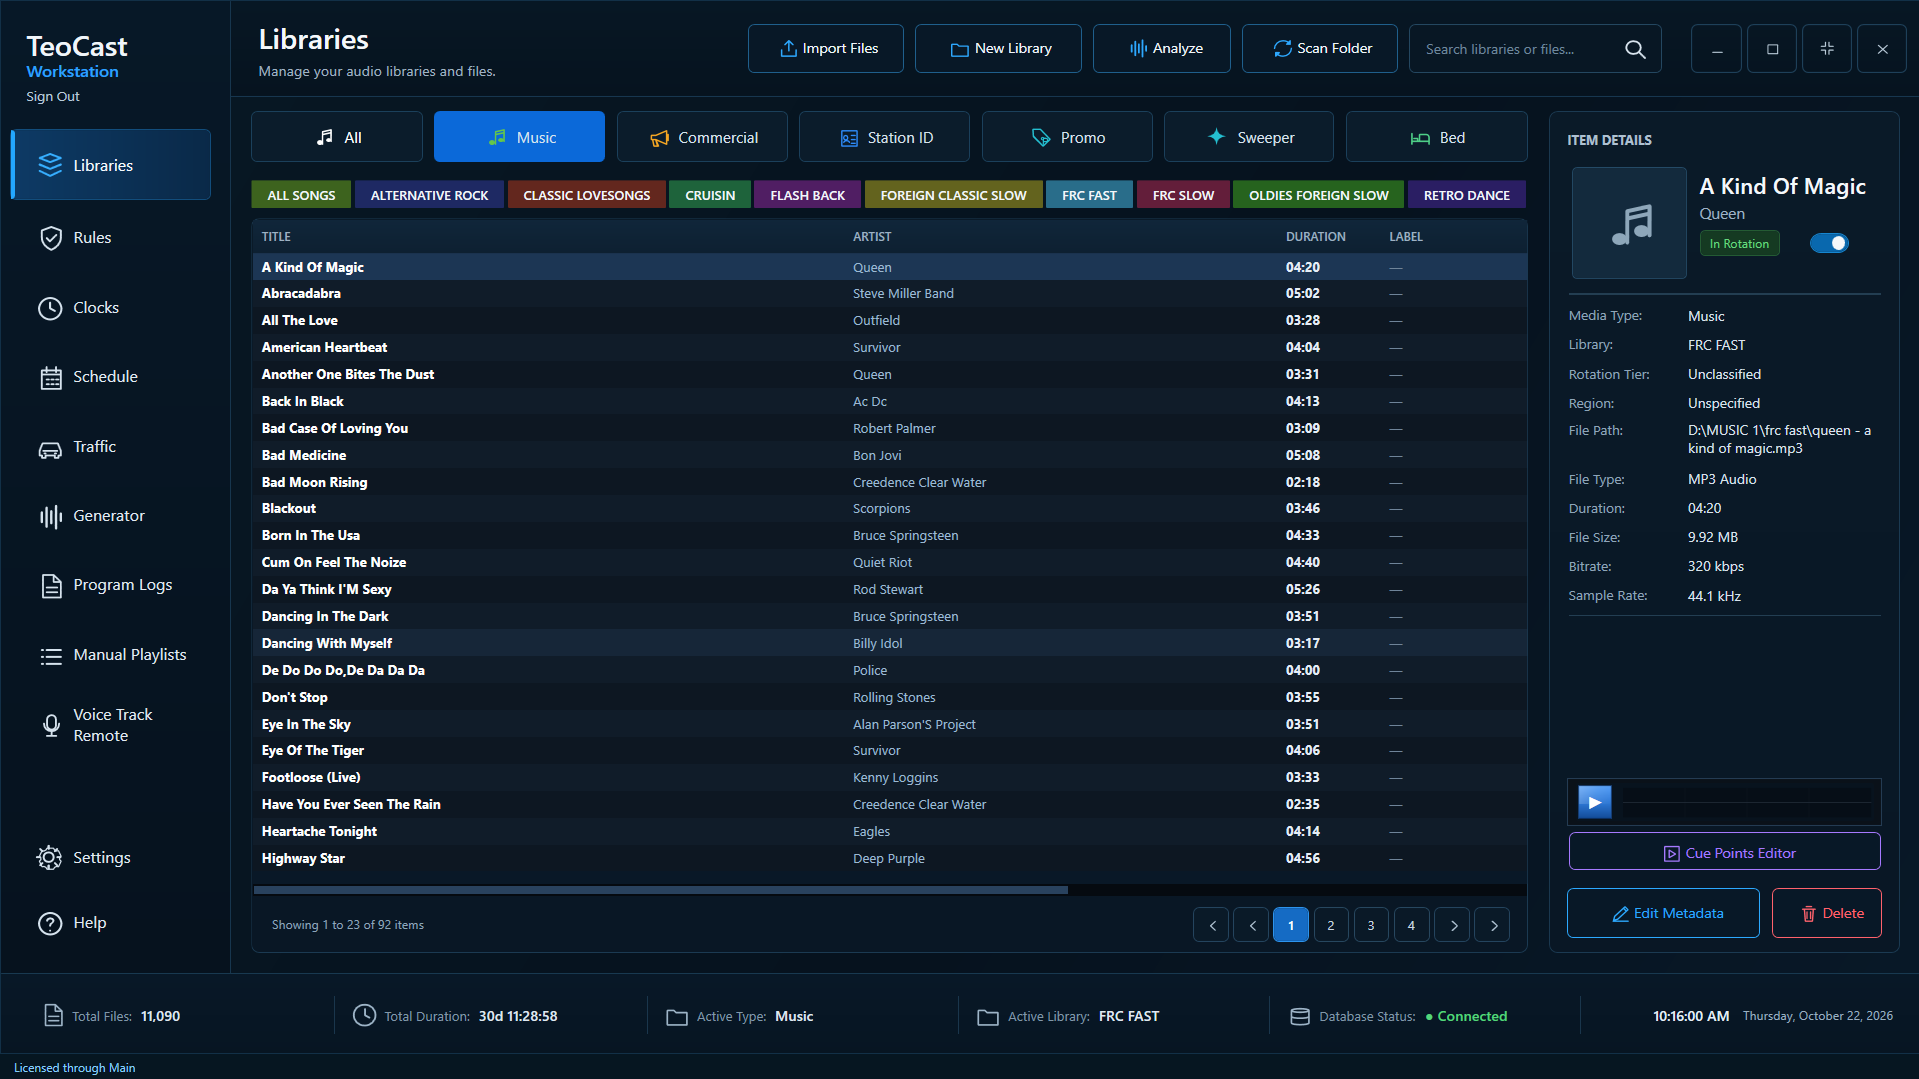Go to the next page arrow
The image size is (1919, 1079).
pos(1453,925)
